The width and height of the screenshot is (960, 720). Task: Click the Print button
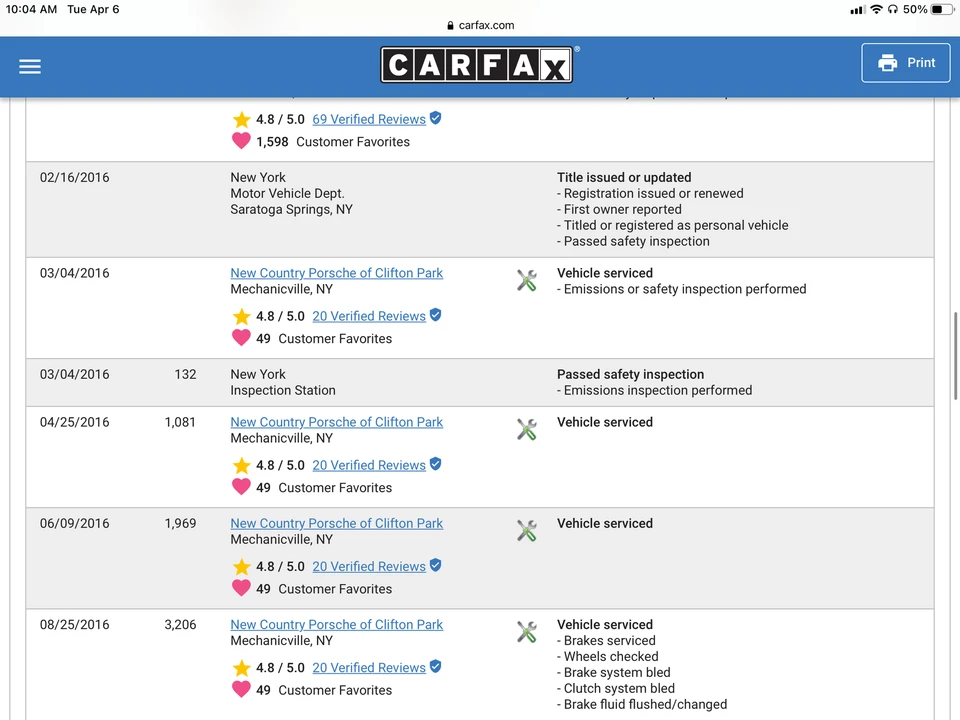point(906,62)
